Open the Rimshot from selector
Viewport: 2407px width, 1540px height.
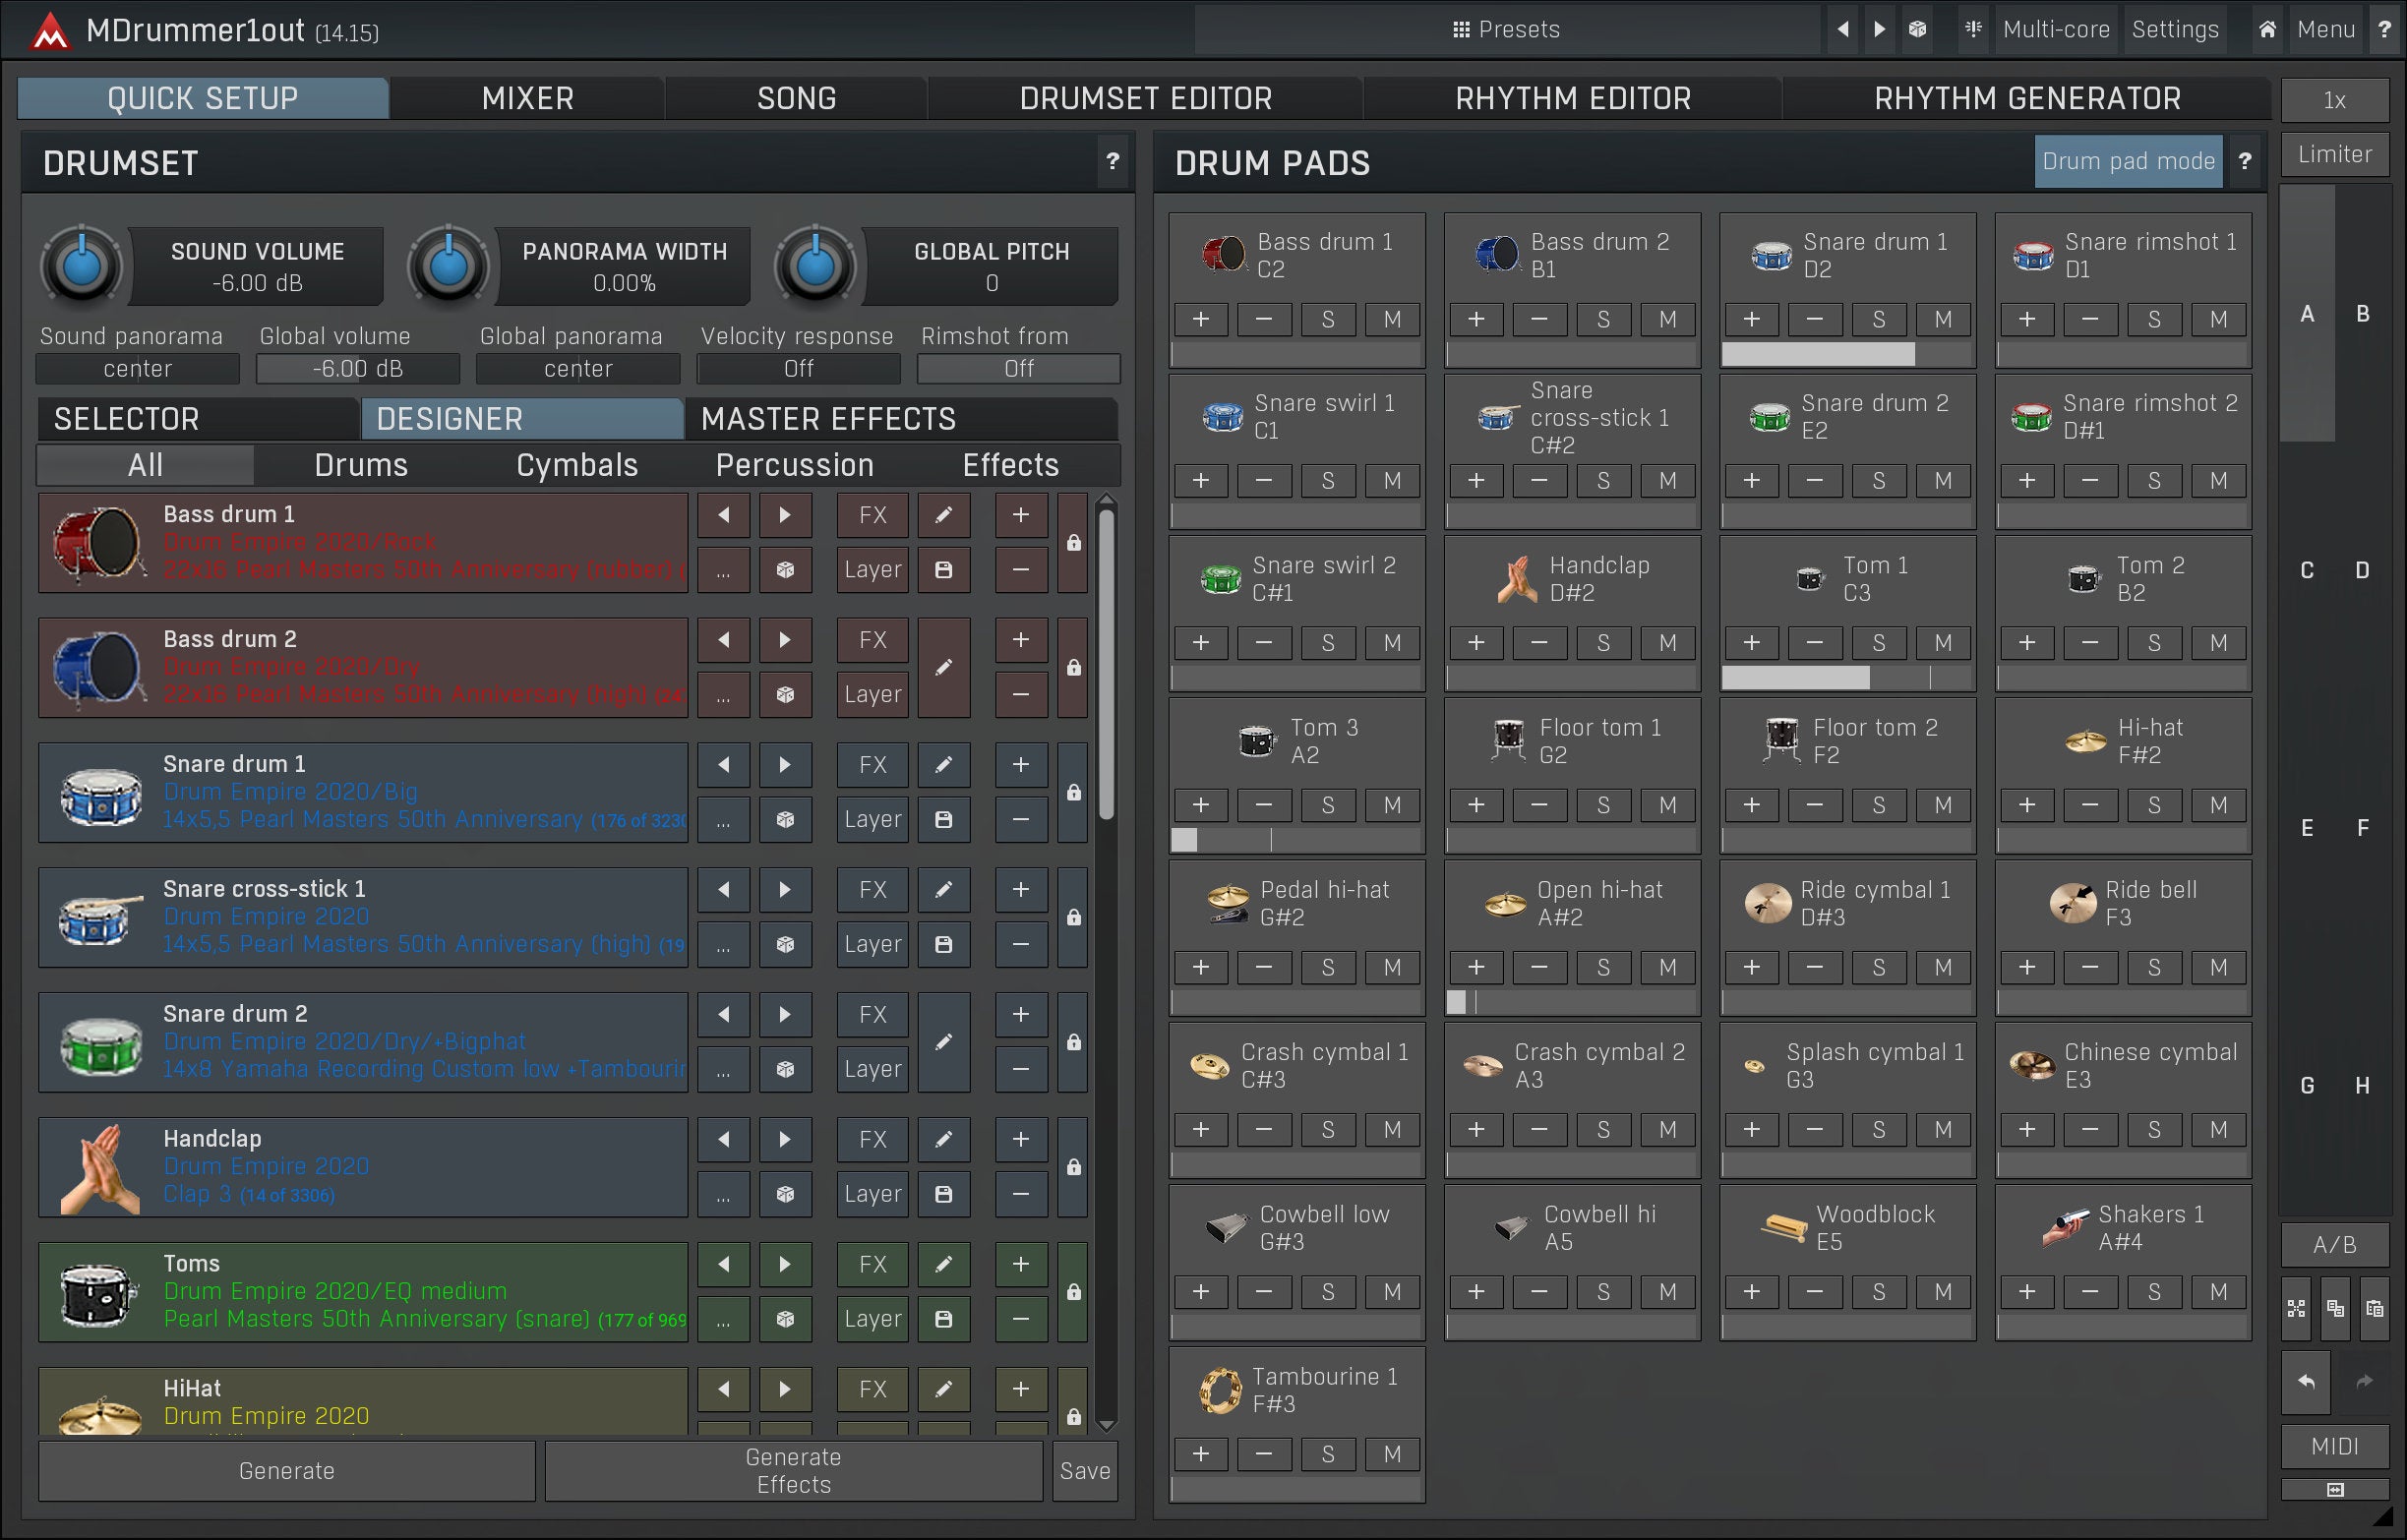tap(1018, 369)
